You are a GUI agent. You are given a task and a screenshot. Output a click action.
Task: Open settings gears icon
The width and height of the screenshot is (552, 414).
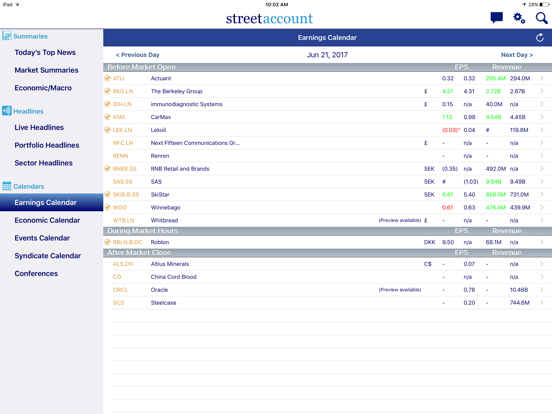click(519, 18)
